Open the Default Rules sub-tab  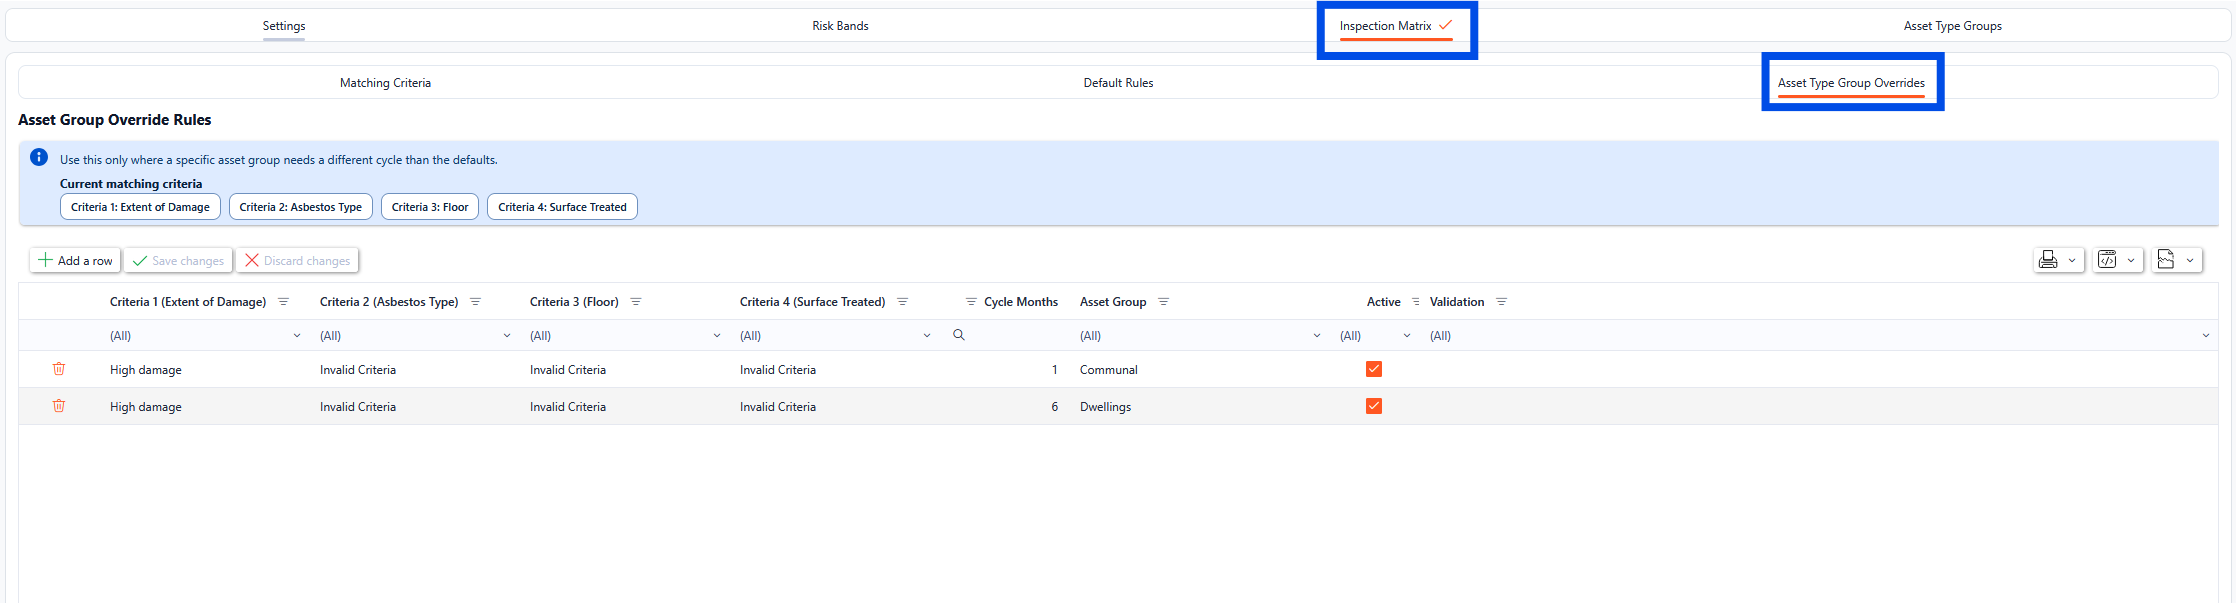tap(1118, 83)
